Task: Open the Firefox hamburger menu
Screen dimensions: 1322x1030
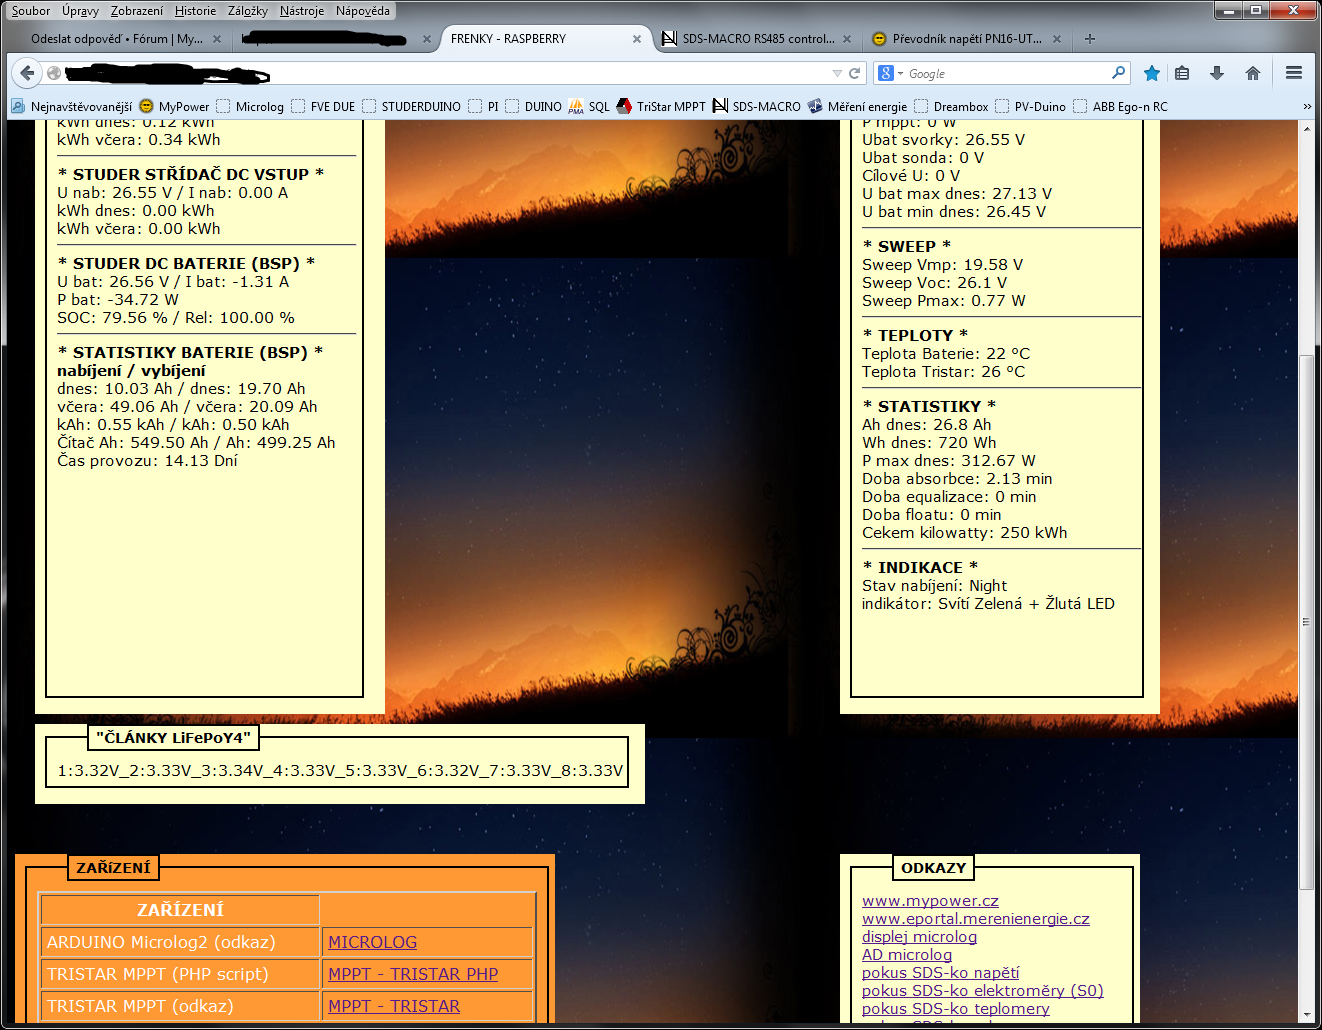Action: (x=1294, y=73)
